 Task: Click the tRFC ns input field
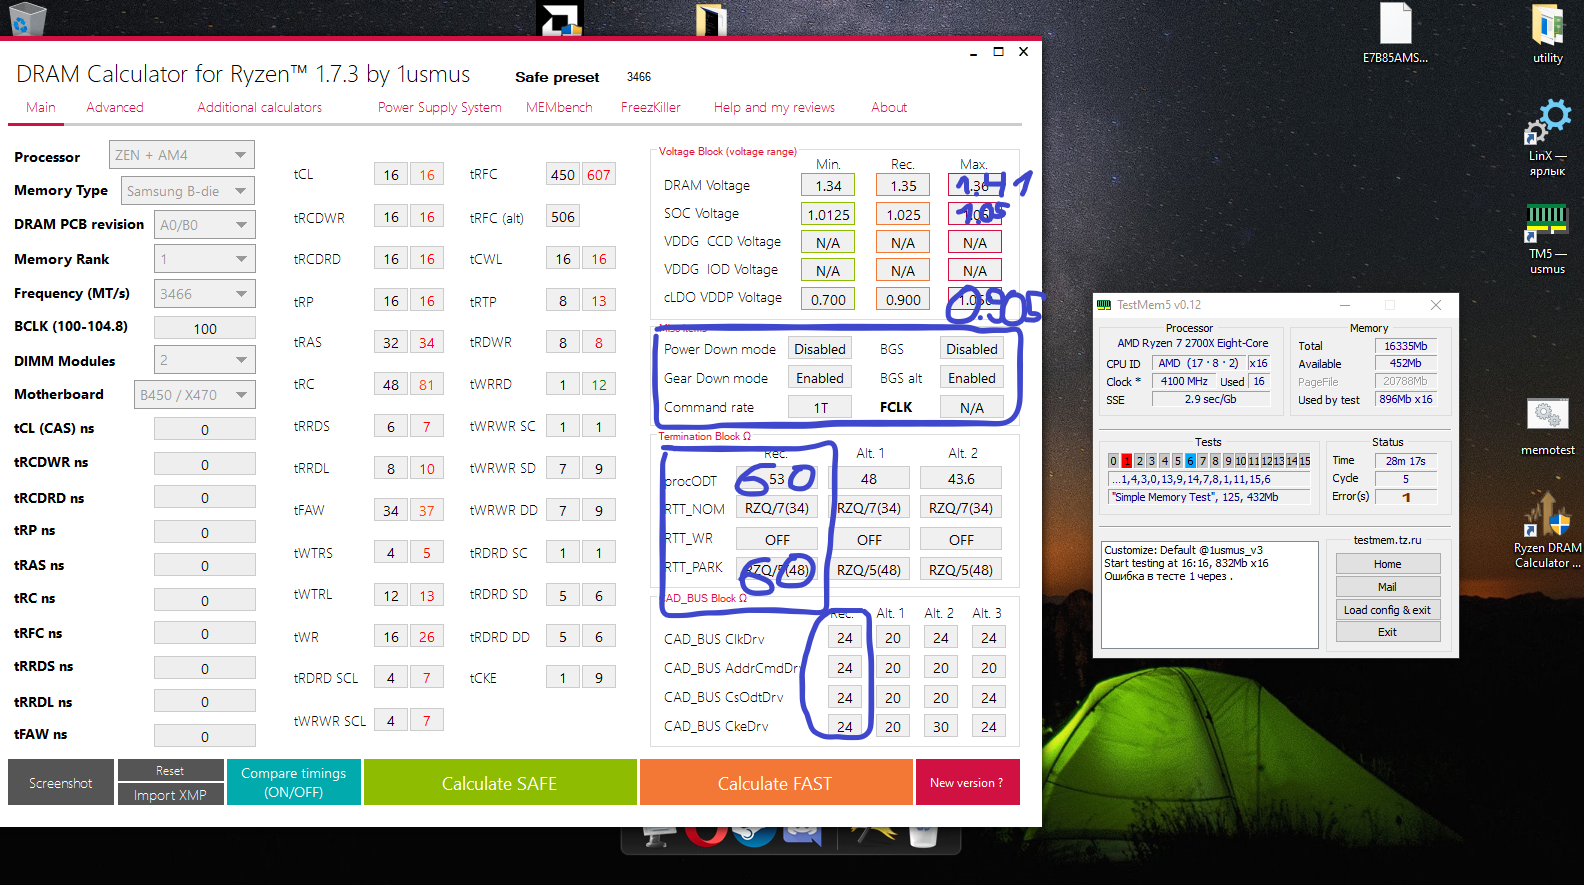[x=205, y=633]
